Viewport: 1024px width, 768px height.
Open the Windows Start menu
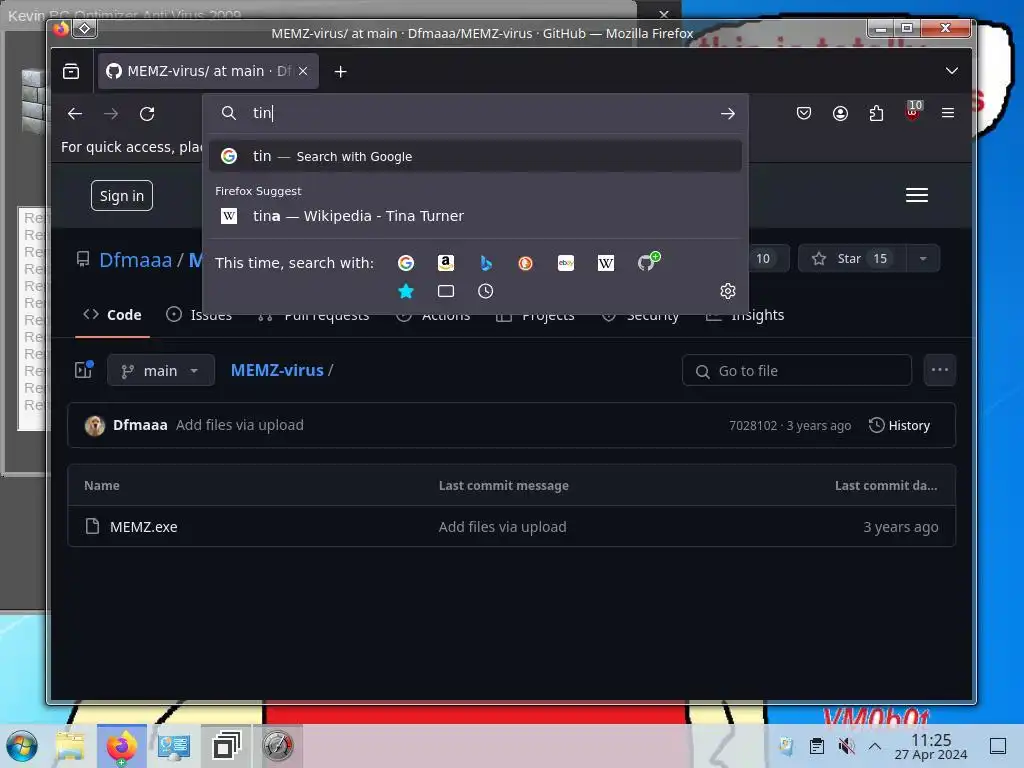coord(22,746)
